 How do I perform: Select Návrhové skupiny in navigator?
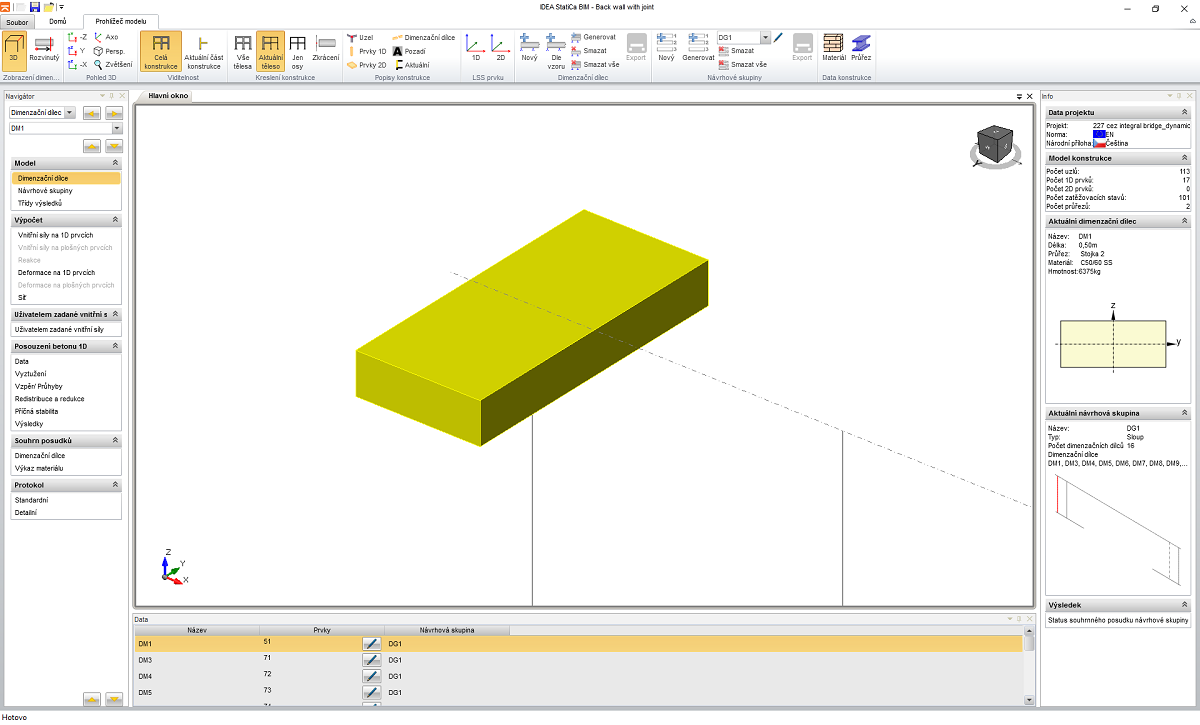point(45,190)
